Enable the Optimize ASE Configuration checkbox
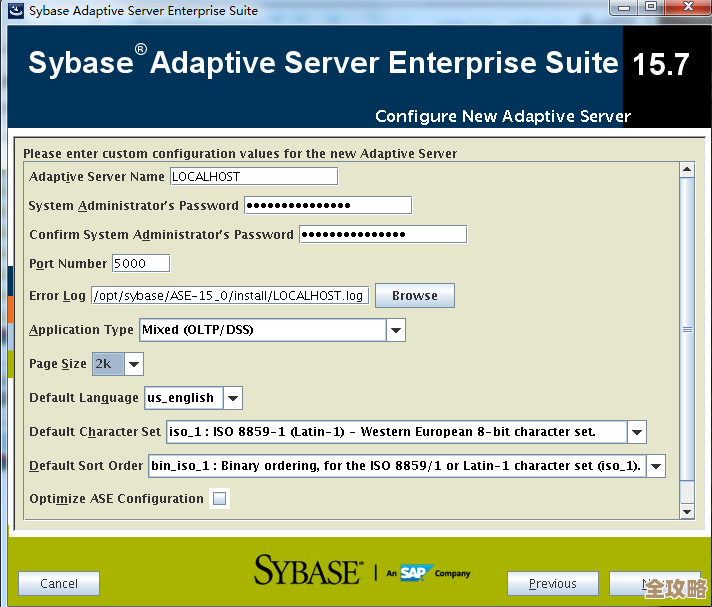Screen dimensions: 712x607 (219, 499)
